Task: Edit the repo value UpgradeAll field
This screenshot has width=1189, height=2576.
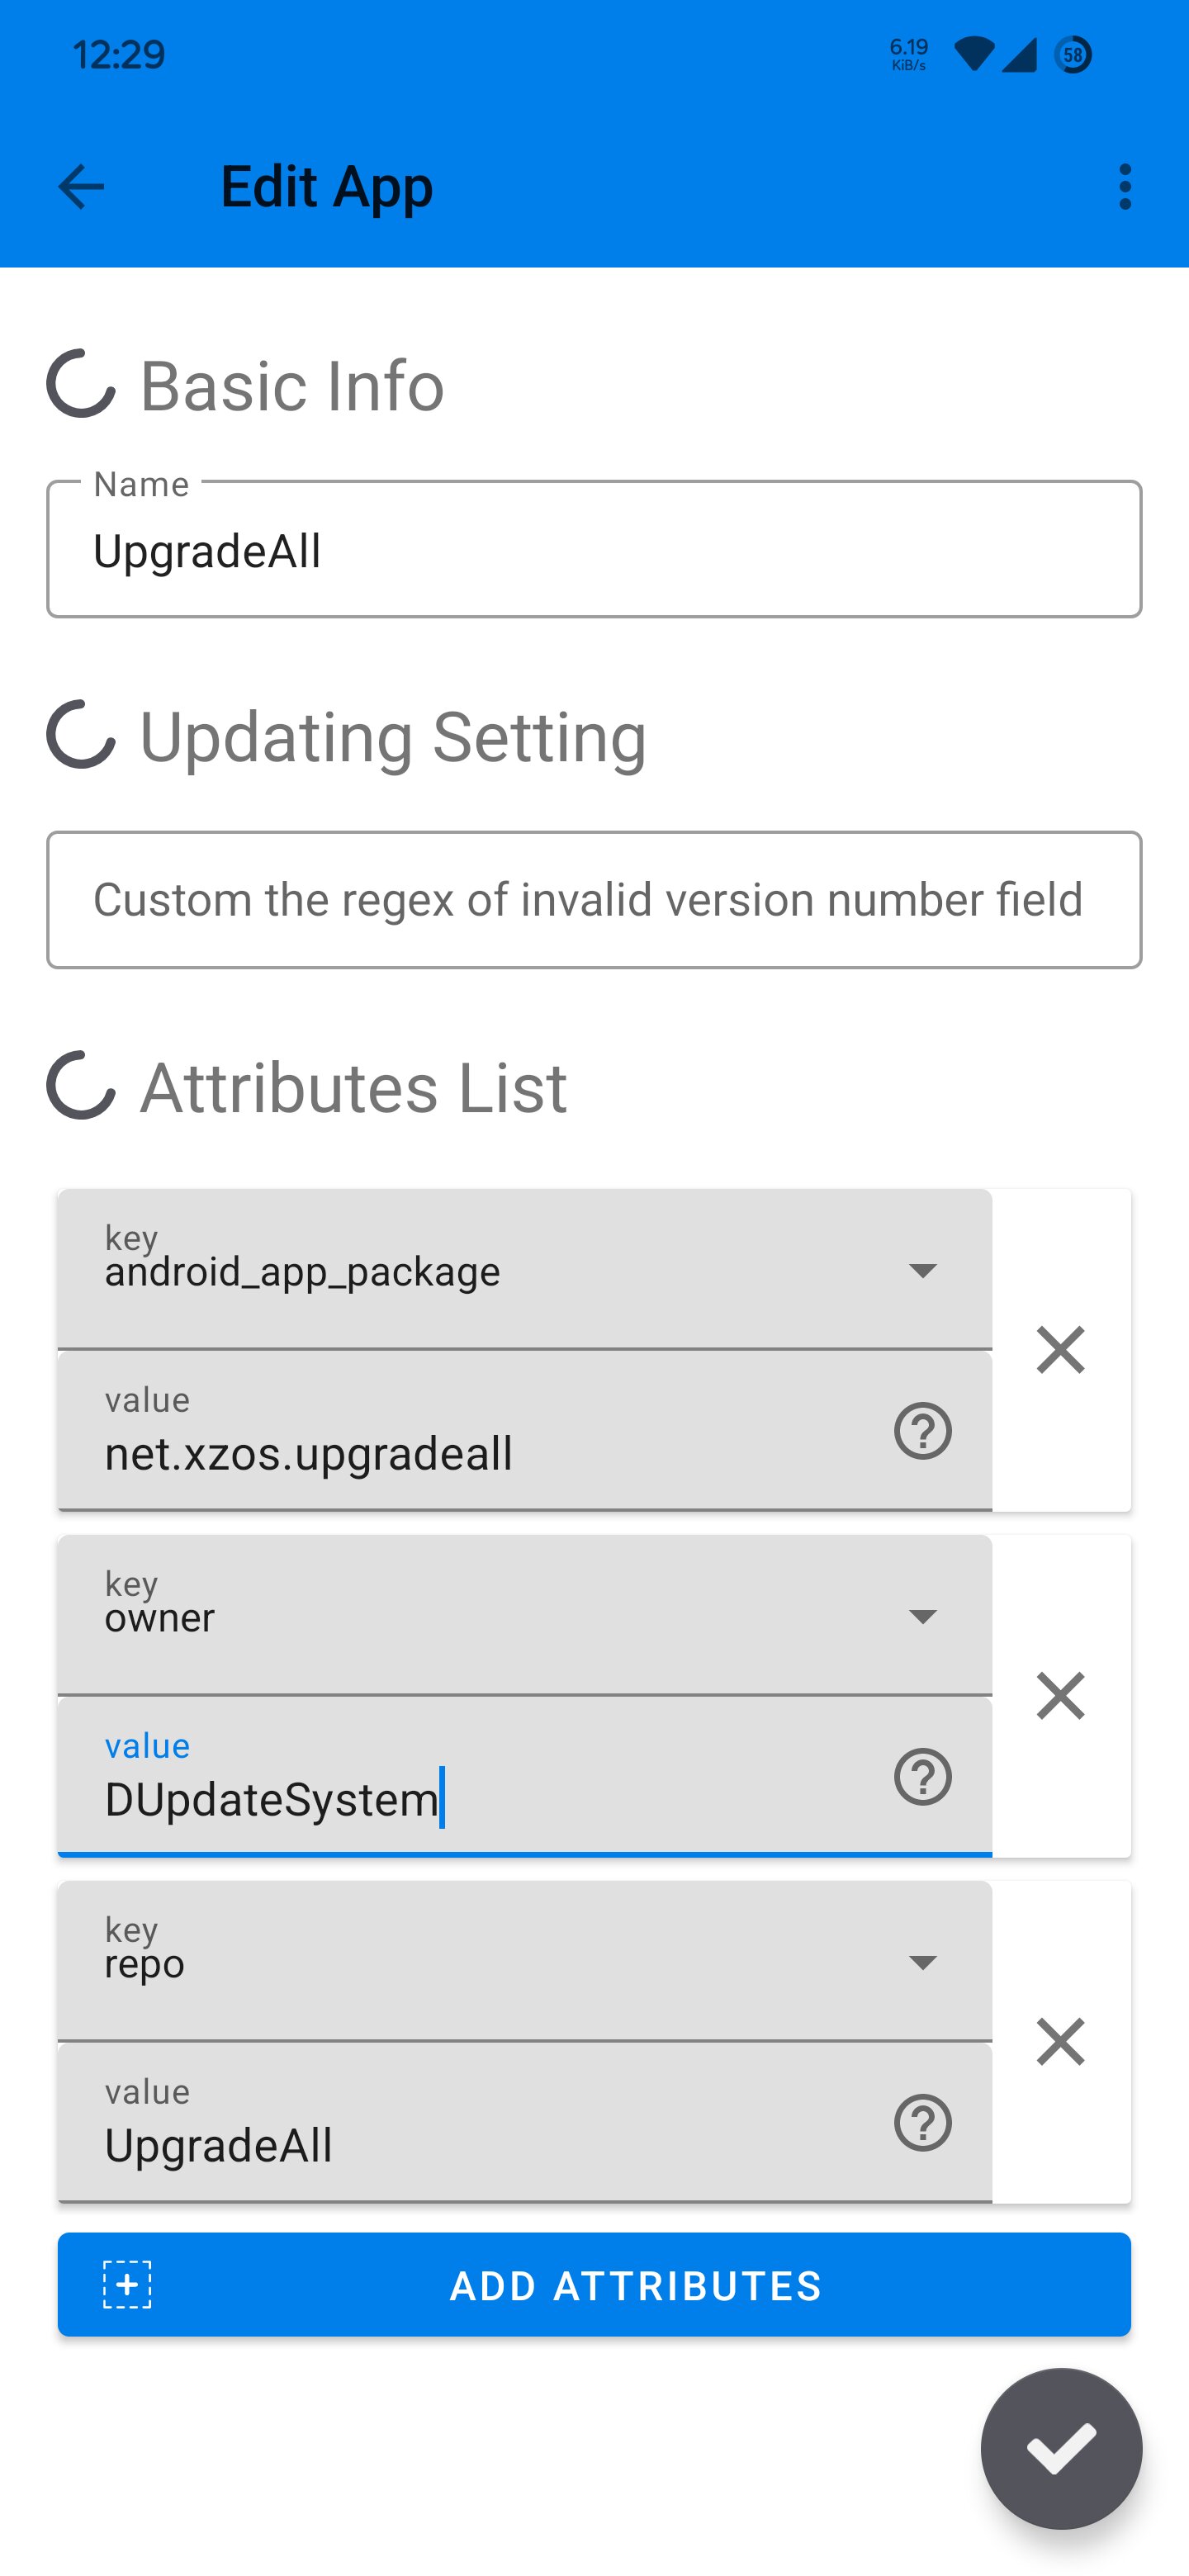Action: pos(470,2144)
